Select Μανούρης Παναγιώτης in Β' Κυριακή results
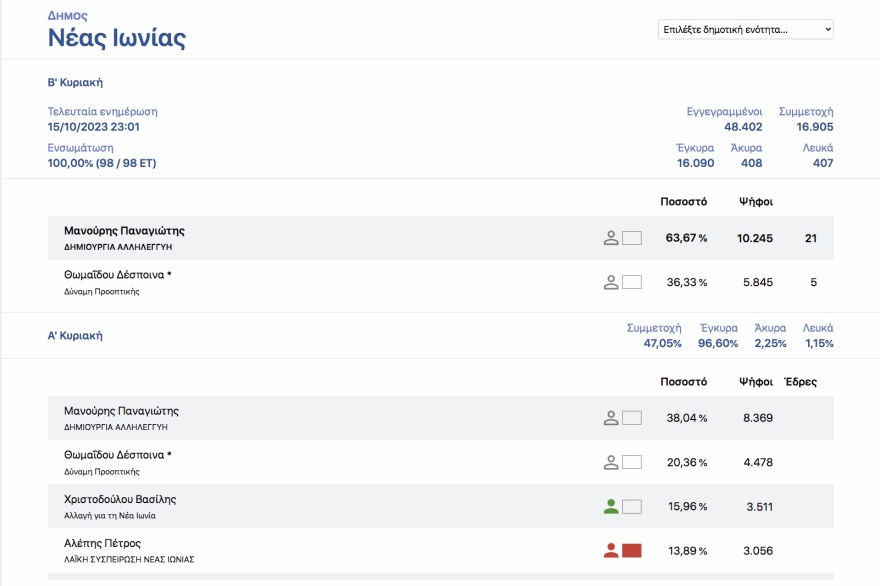This screenshot has height=586, width=880. 124,231
